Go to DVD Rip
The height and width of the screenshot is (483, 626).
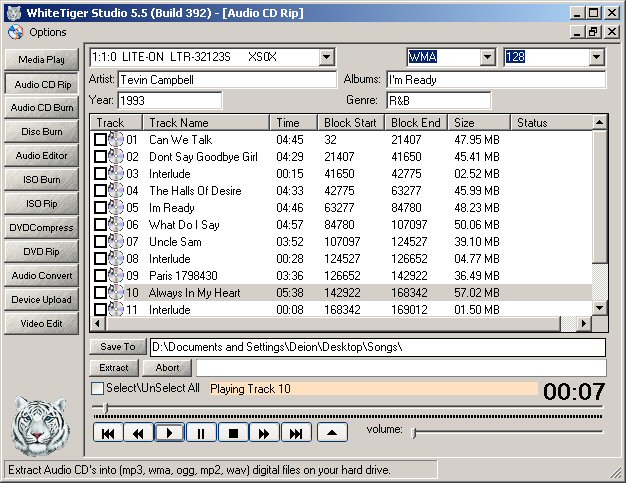point(42,251)
